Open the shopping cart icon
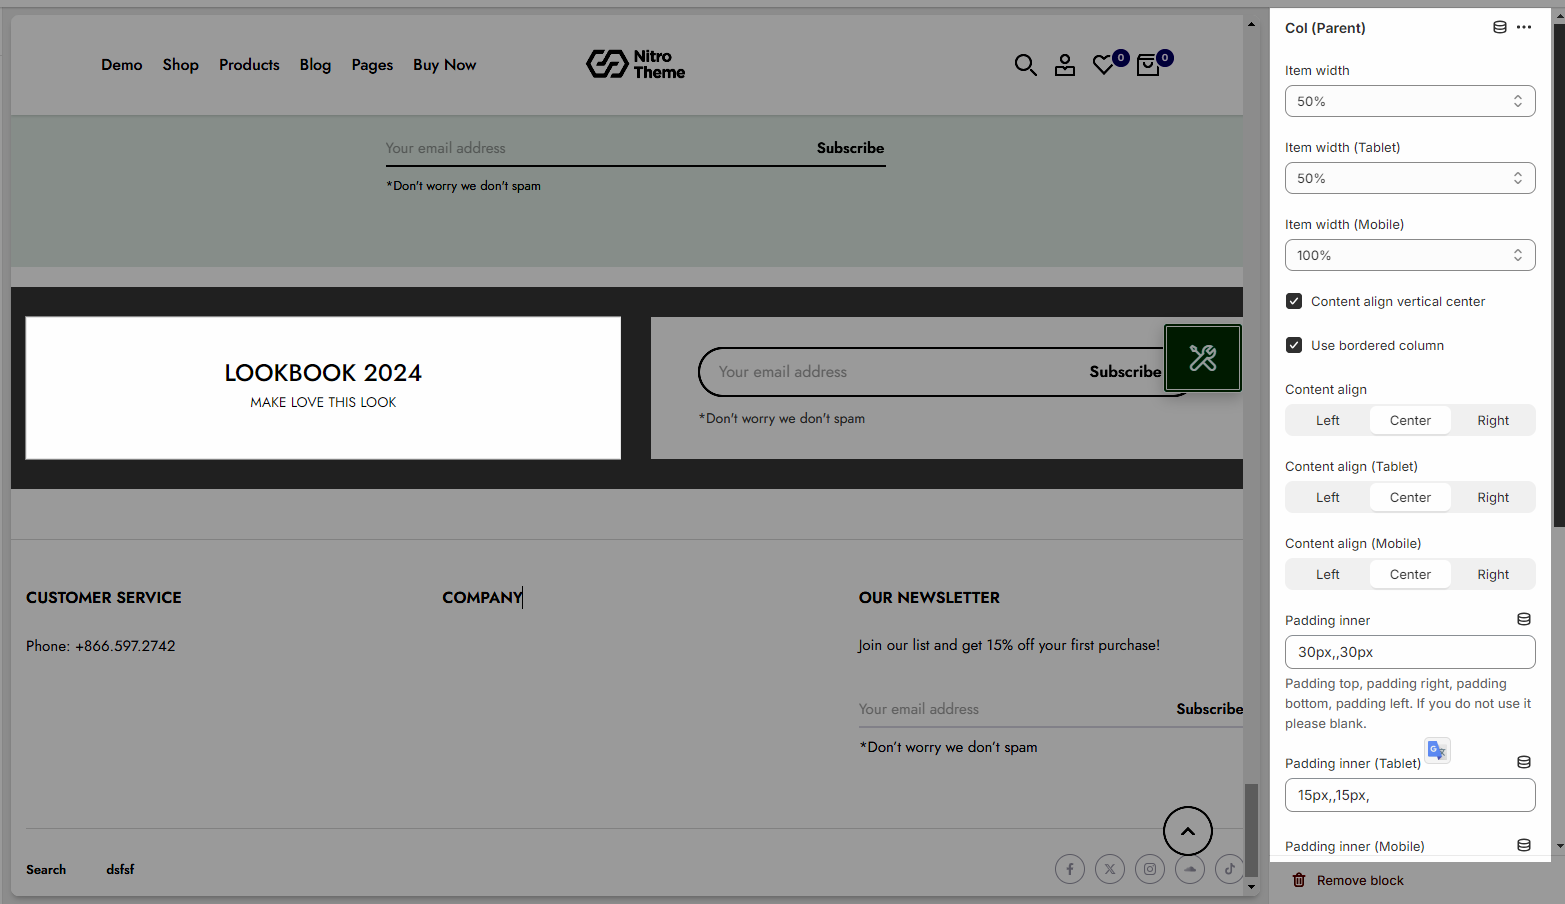1565x904 pixels. point(1148,65)
